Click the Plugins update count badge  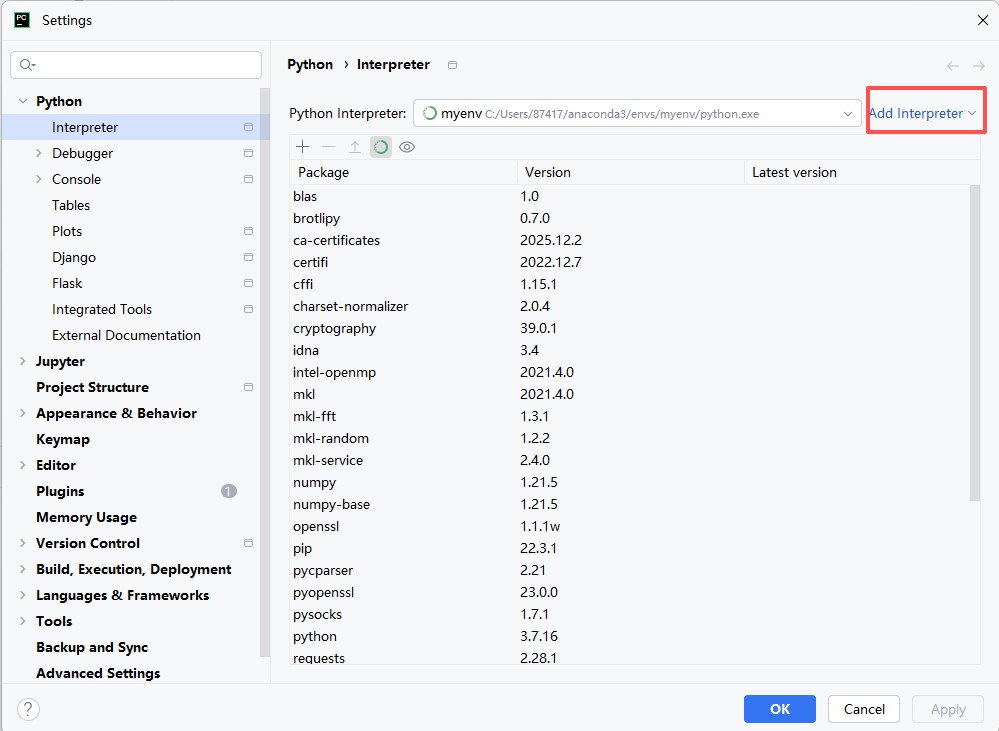[x=229, y=491]
